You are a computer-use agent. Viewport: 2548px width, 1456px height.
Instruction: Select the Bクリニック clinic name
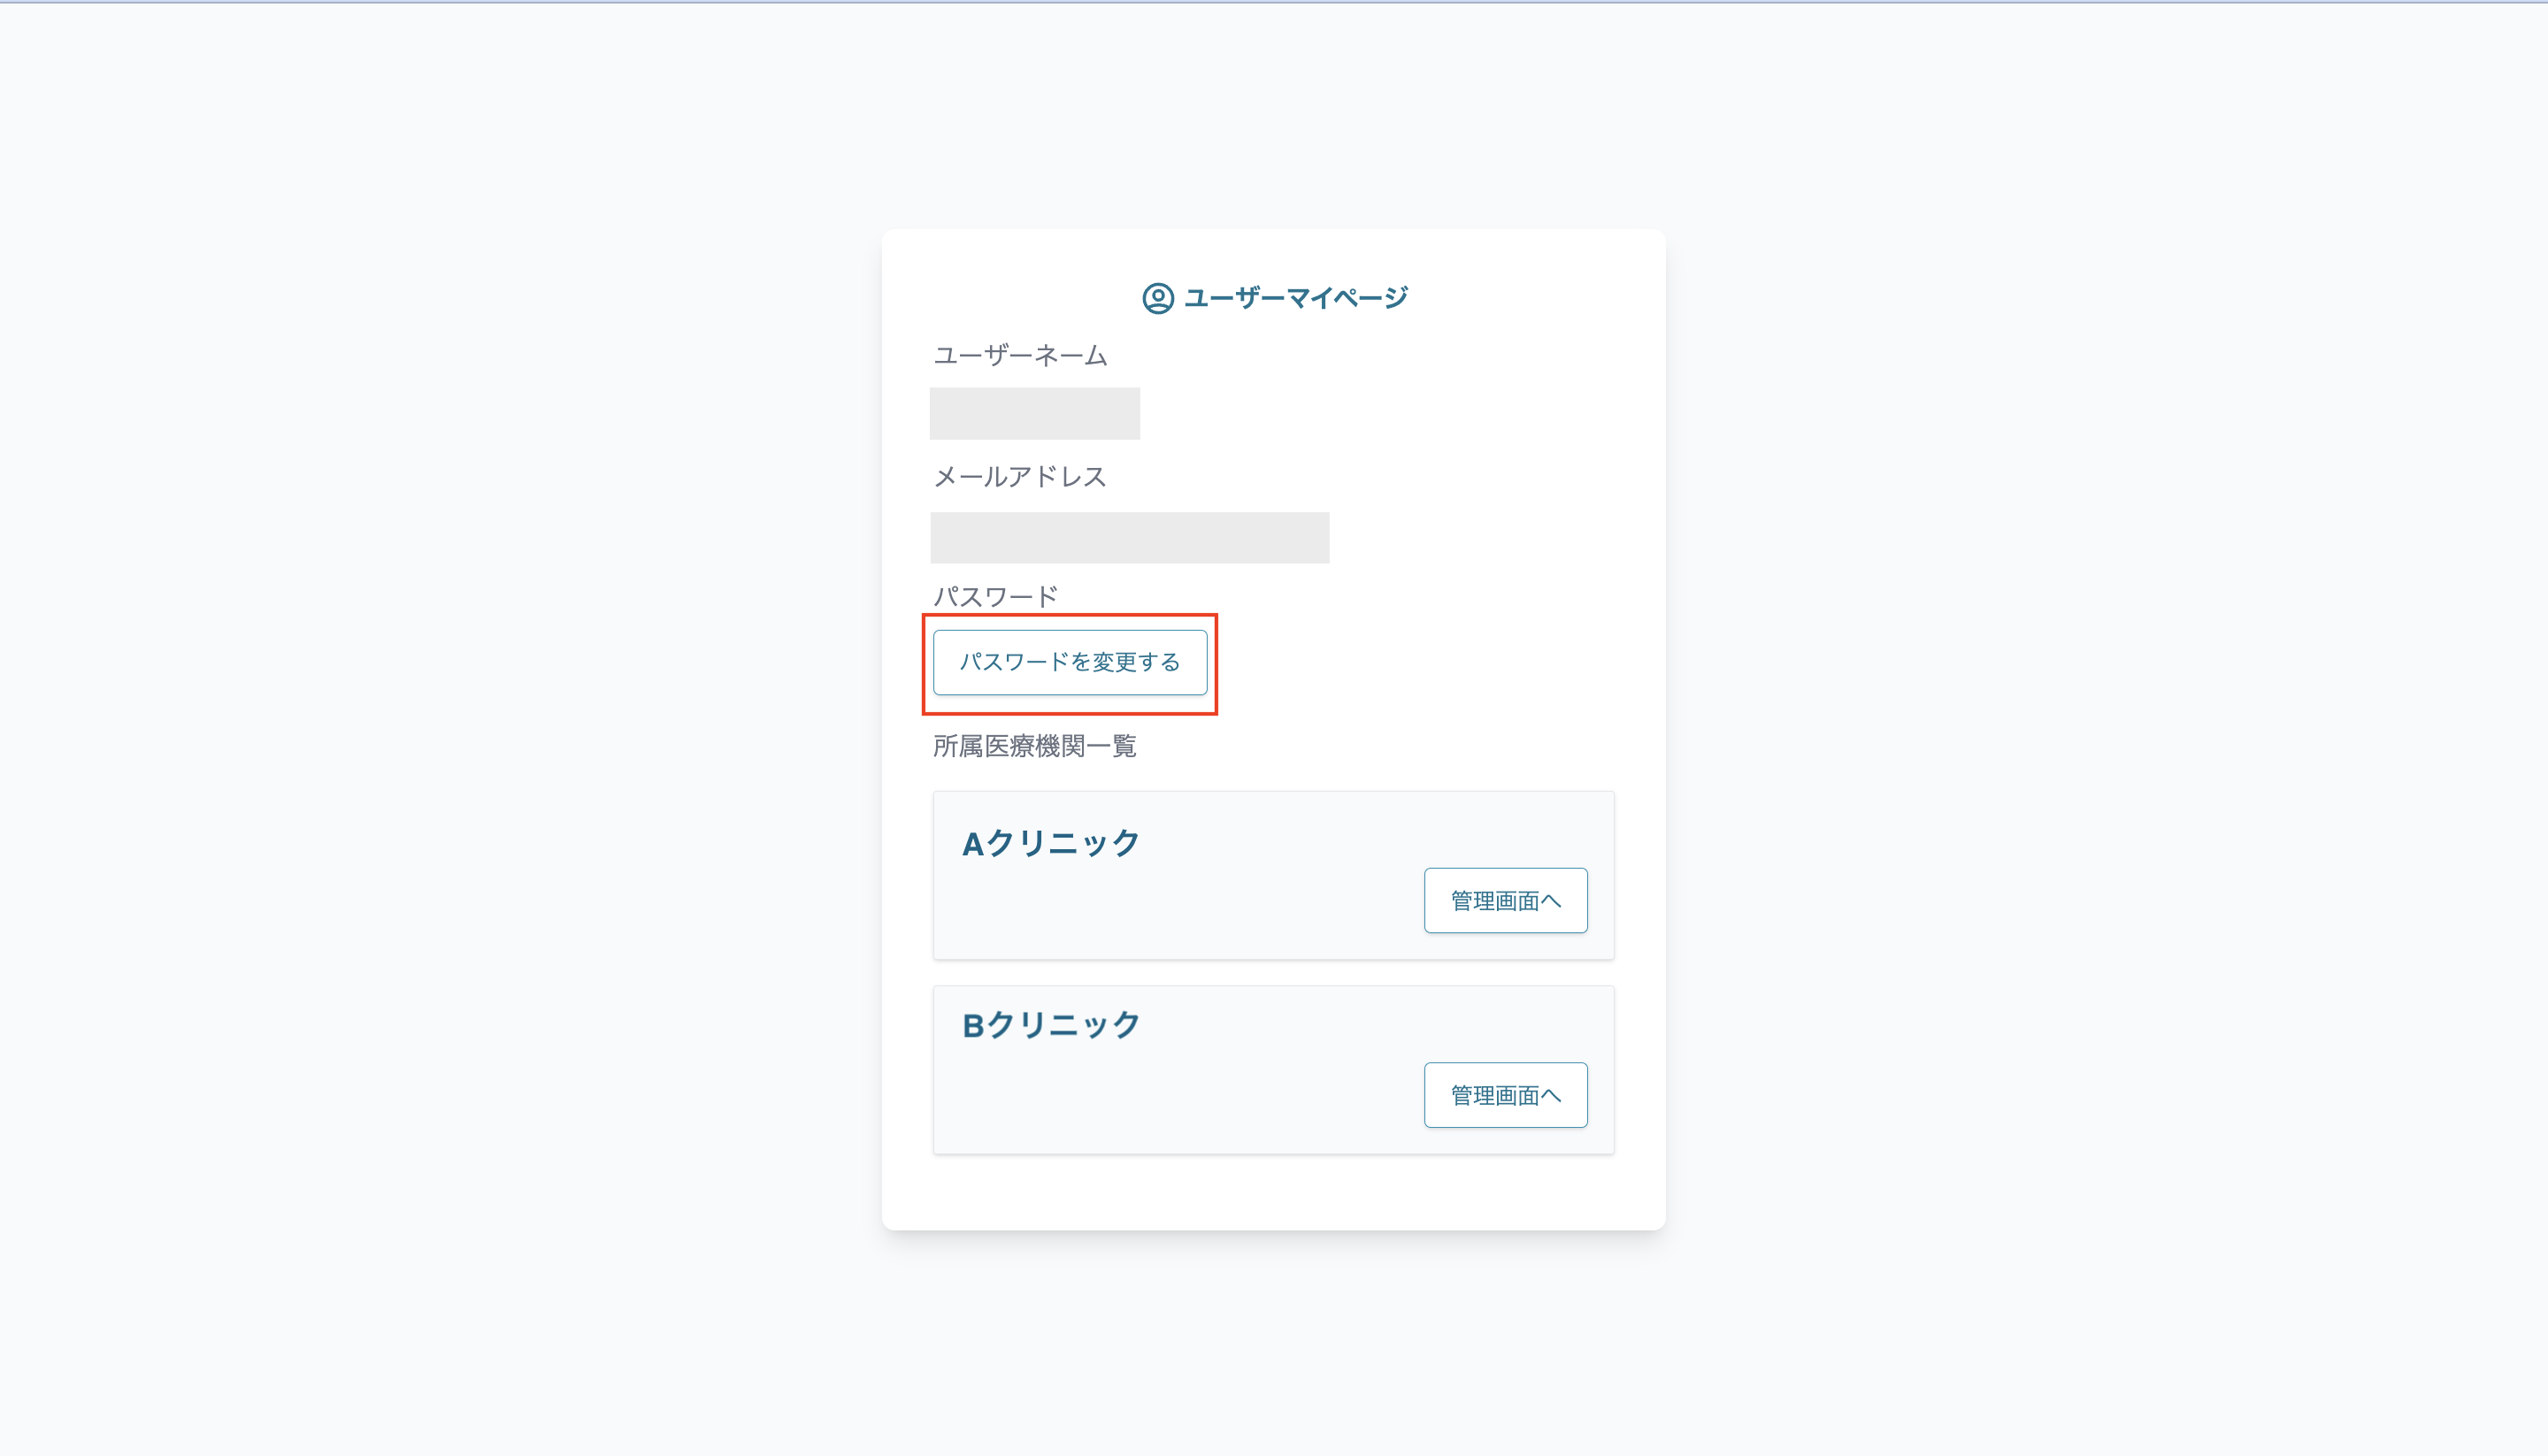(1050, 1025)
